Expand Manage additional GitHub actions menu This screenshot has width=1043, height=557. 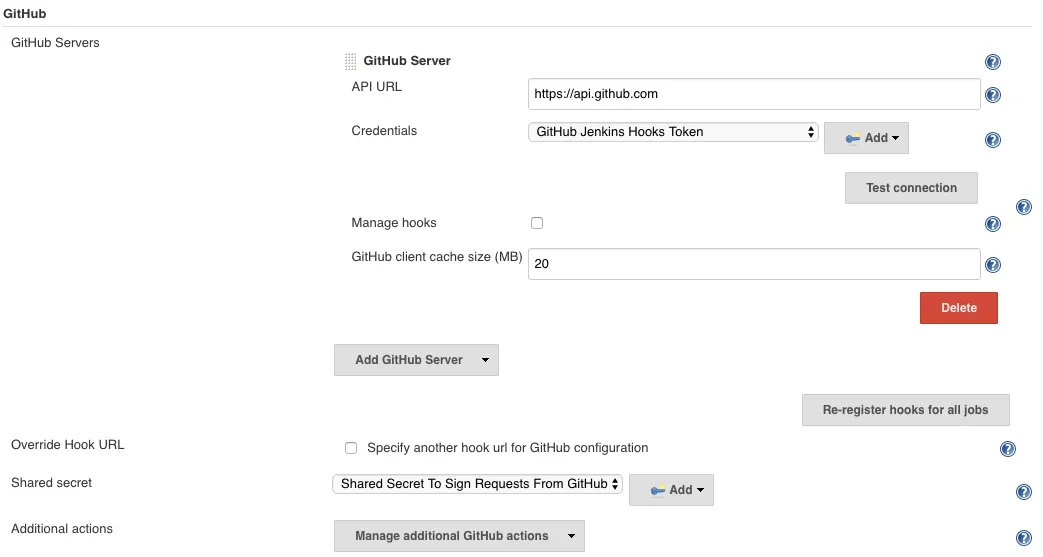pyautogui.click(x=459, y=536)
